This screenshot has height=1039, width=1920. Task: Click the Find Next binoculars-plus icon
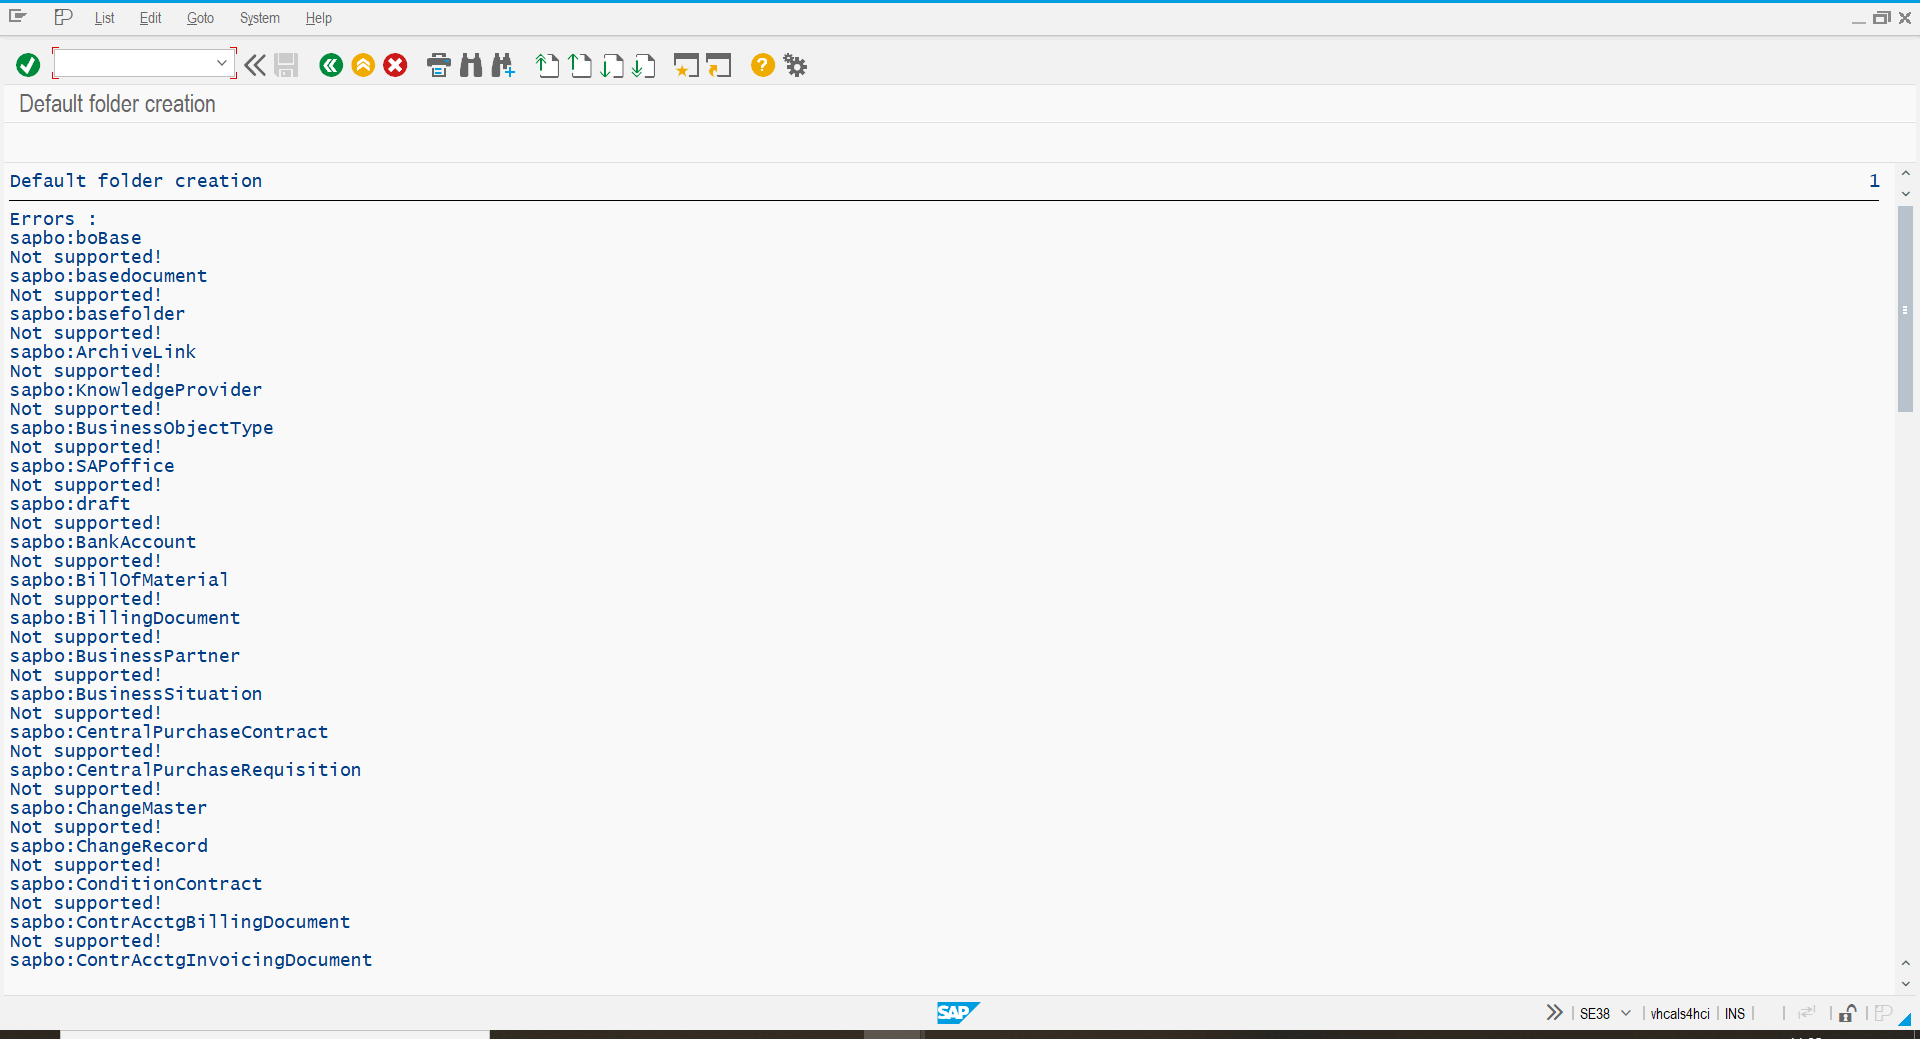click(x=503, y=65)
